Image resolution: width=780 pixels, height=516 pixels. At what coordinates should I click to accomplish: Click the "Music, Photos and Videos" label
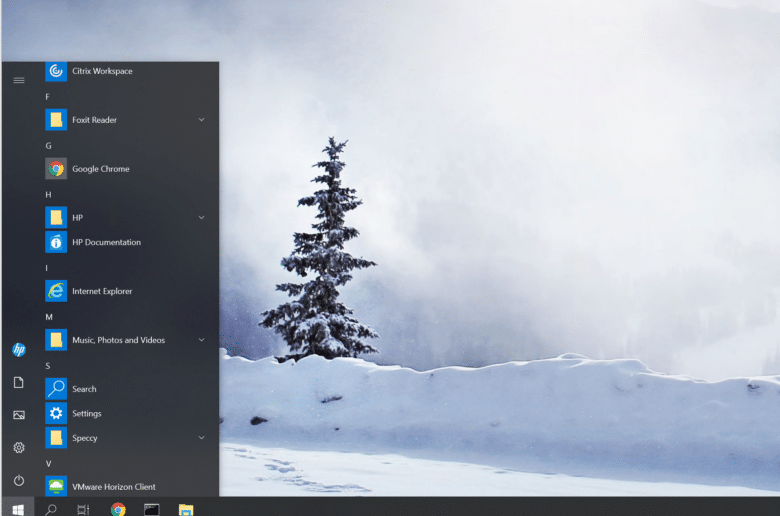pos(118,340)
